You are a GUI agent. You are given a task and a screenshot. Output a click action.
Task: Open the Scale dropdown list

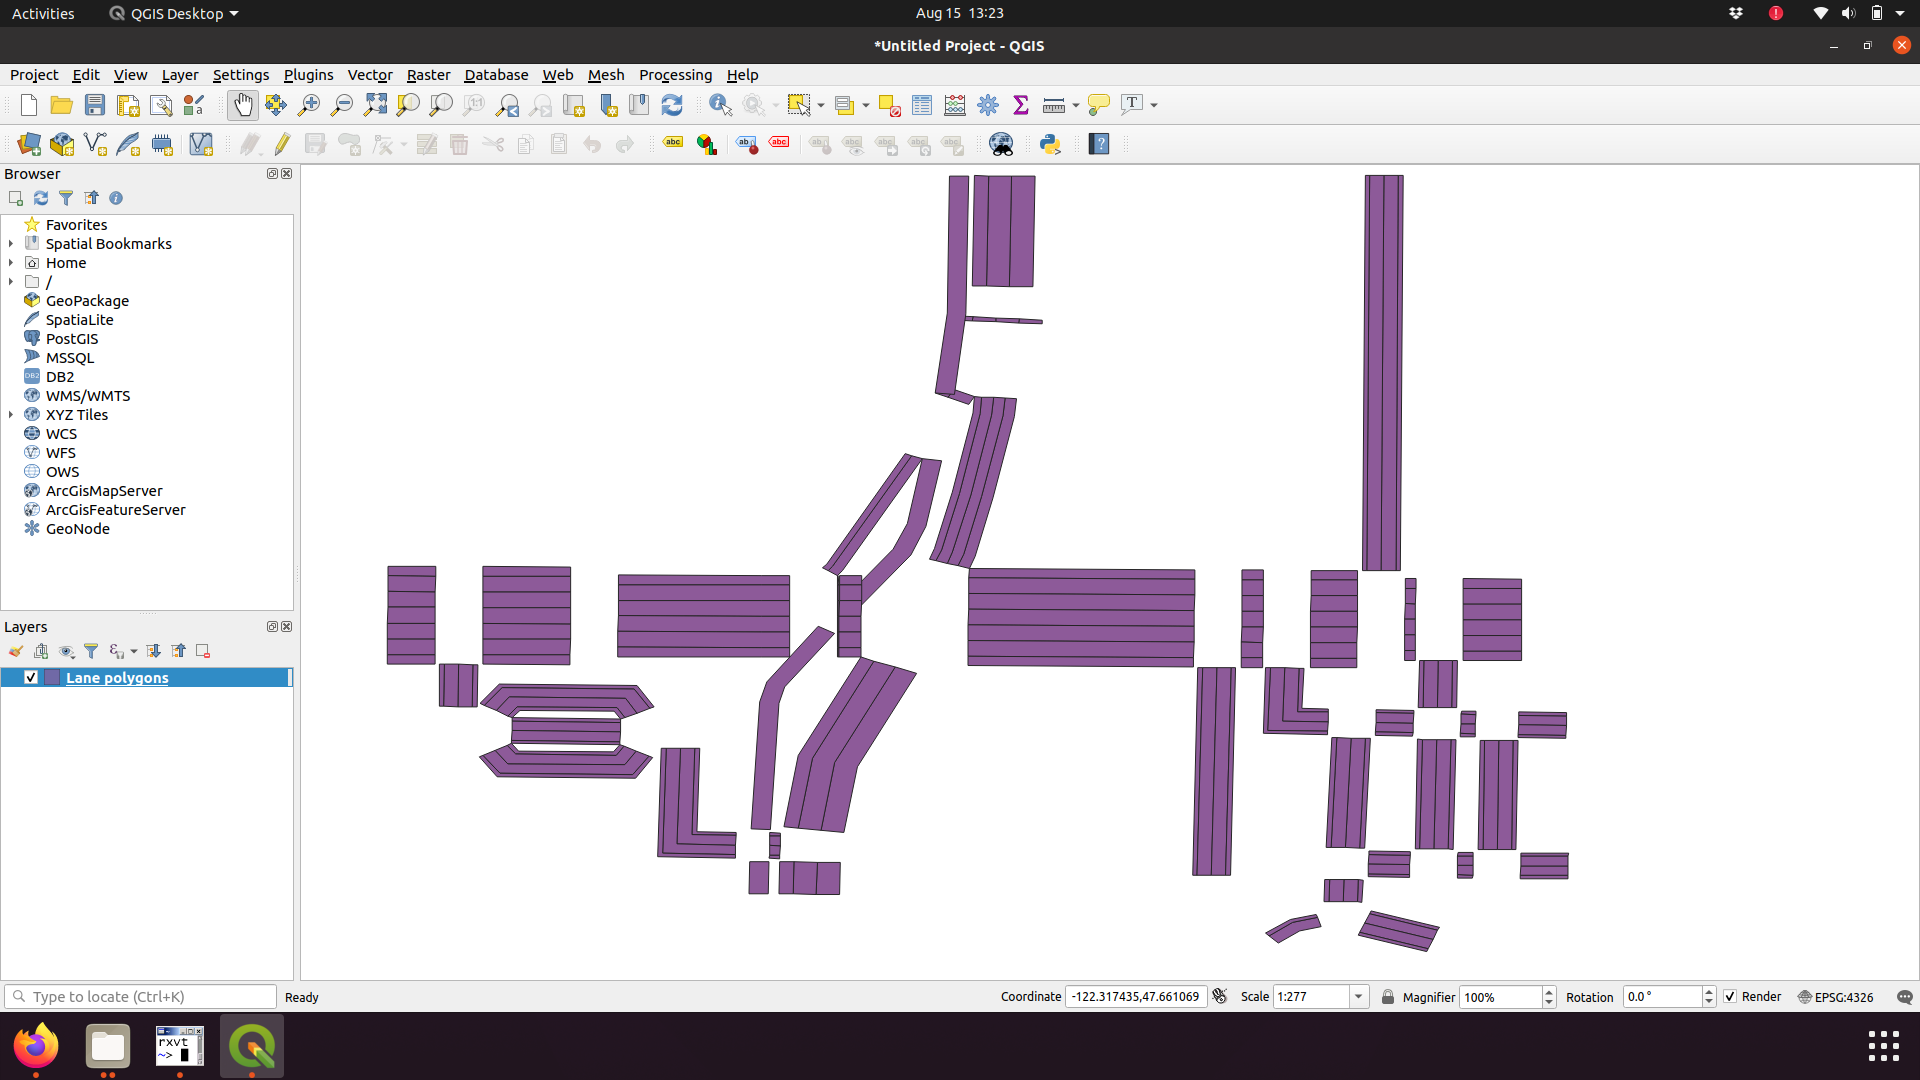pyautogui.click(x=1358, y=997)
